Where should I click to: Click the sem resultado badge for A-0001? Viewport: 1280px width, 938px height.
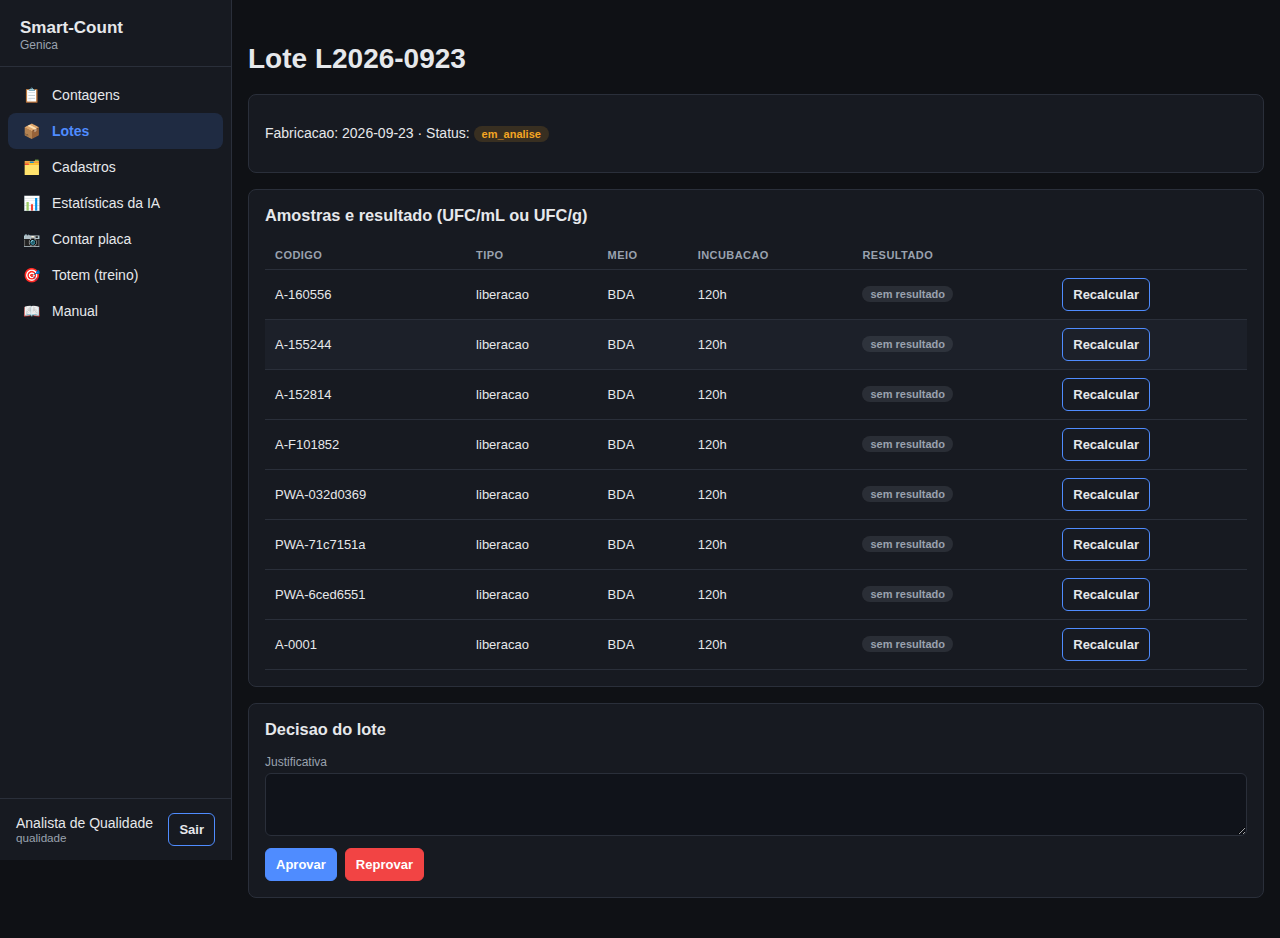pos(907,644)
